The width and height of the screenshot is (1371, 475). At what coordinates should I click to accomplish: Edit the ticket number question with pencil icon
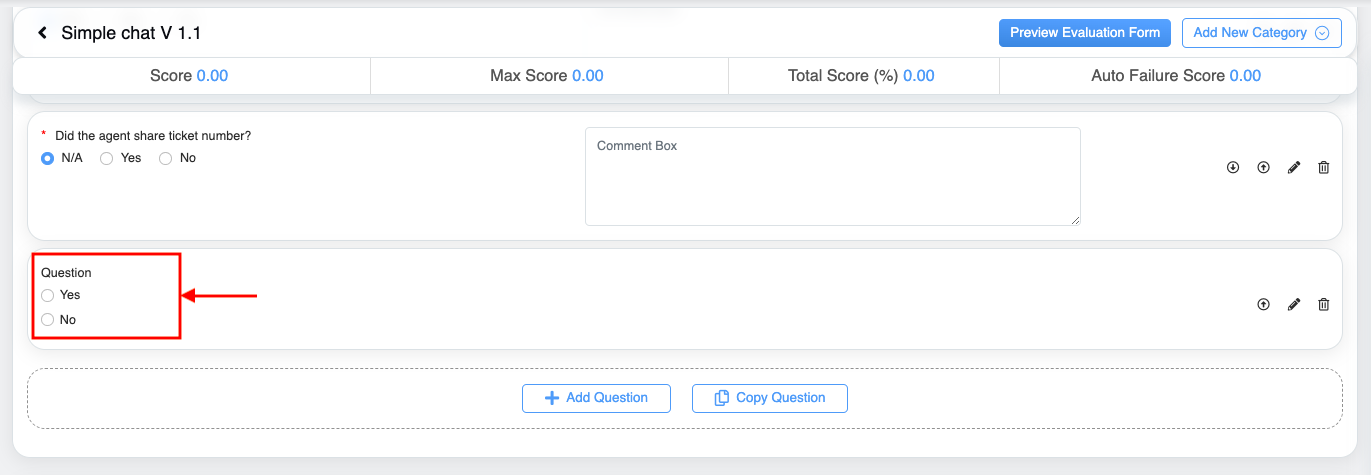click(x=1294, y=168)
